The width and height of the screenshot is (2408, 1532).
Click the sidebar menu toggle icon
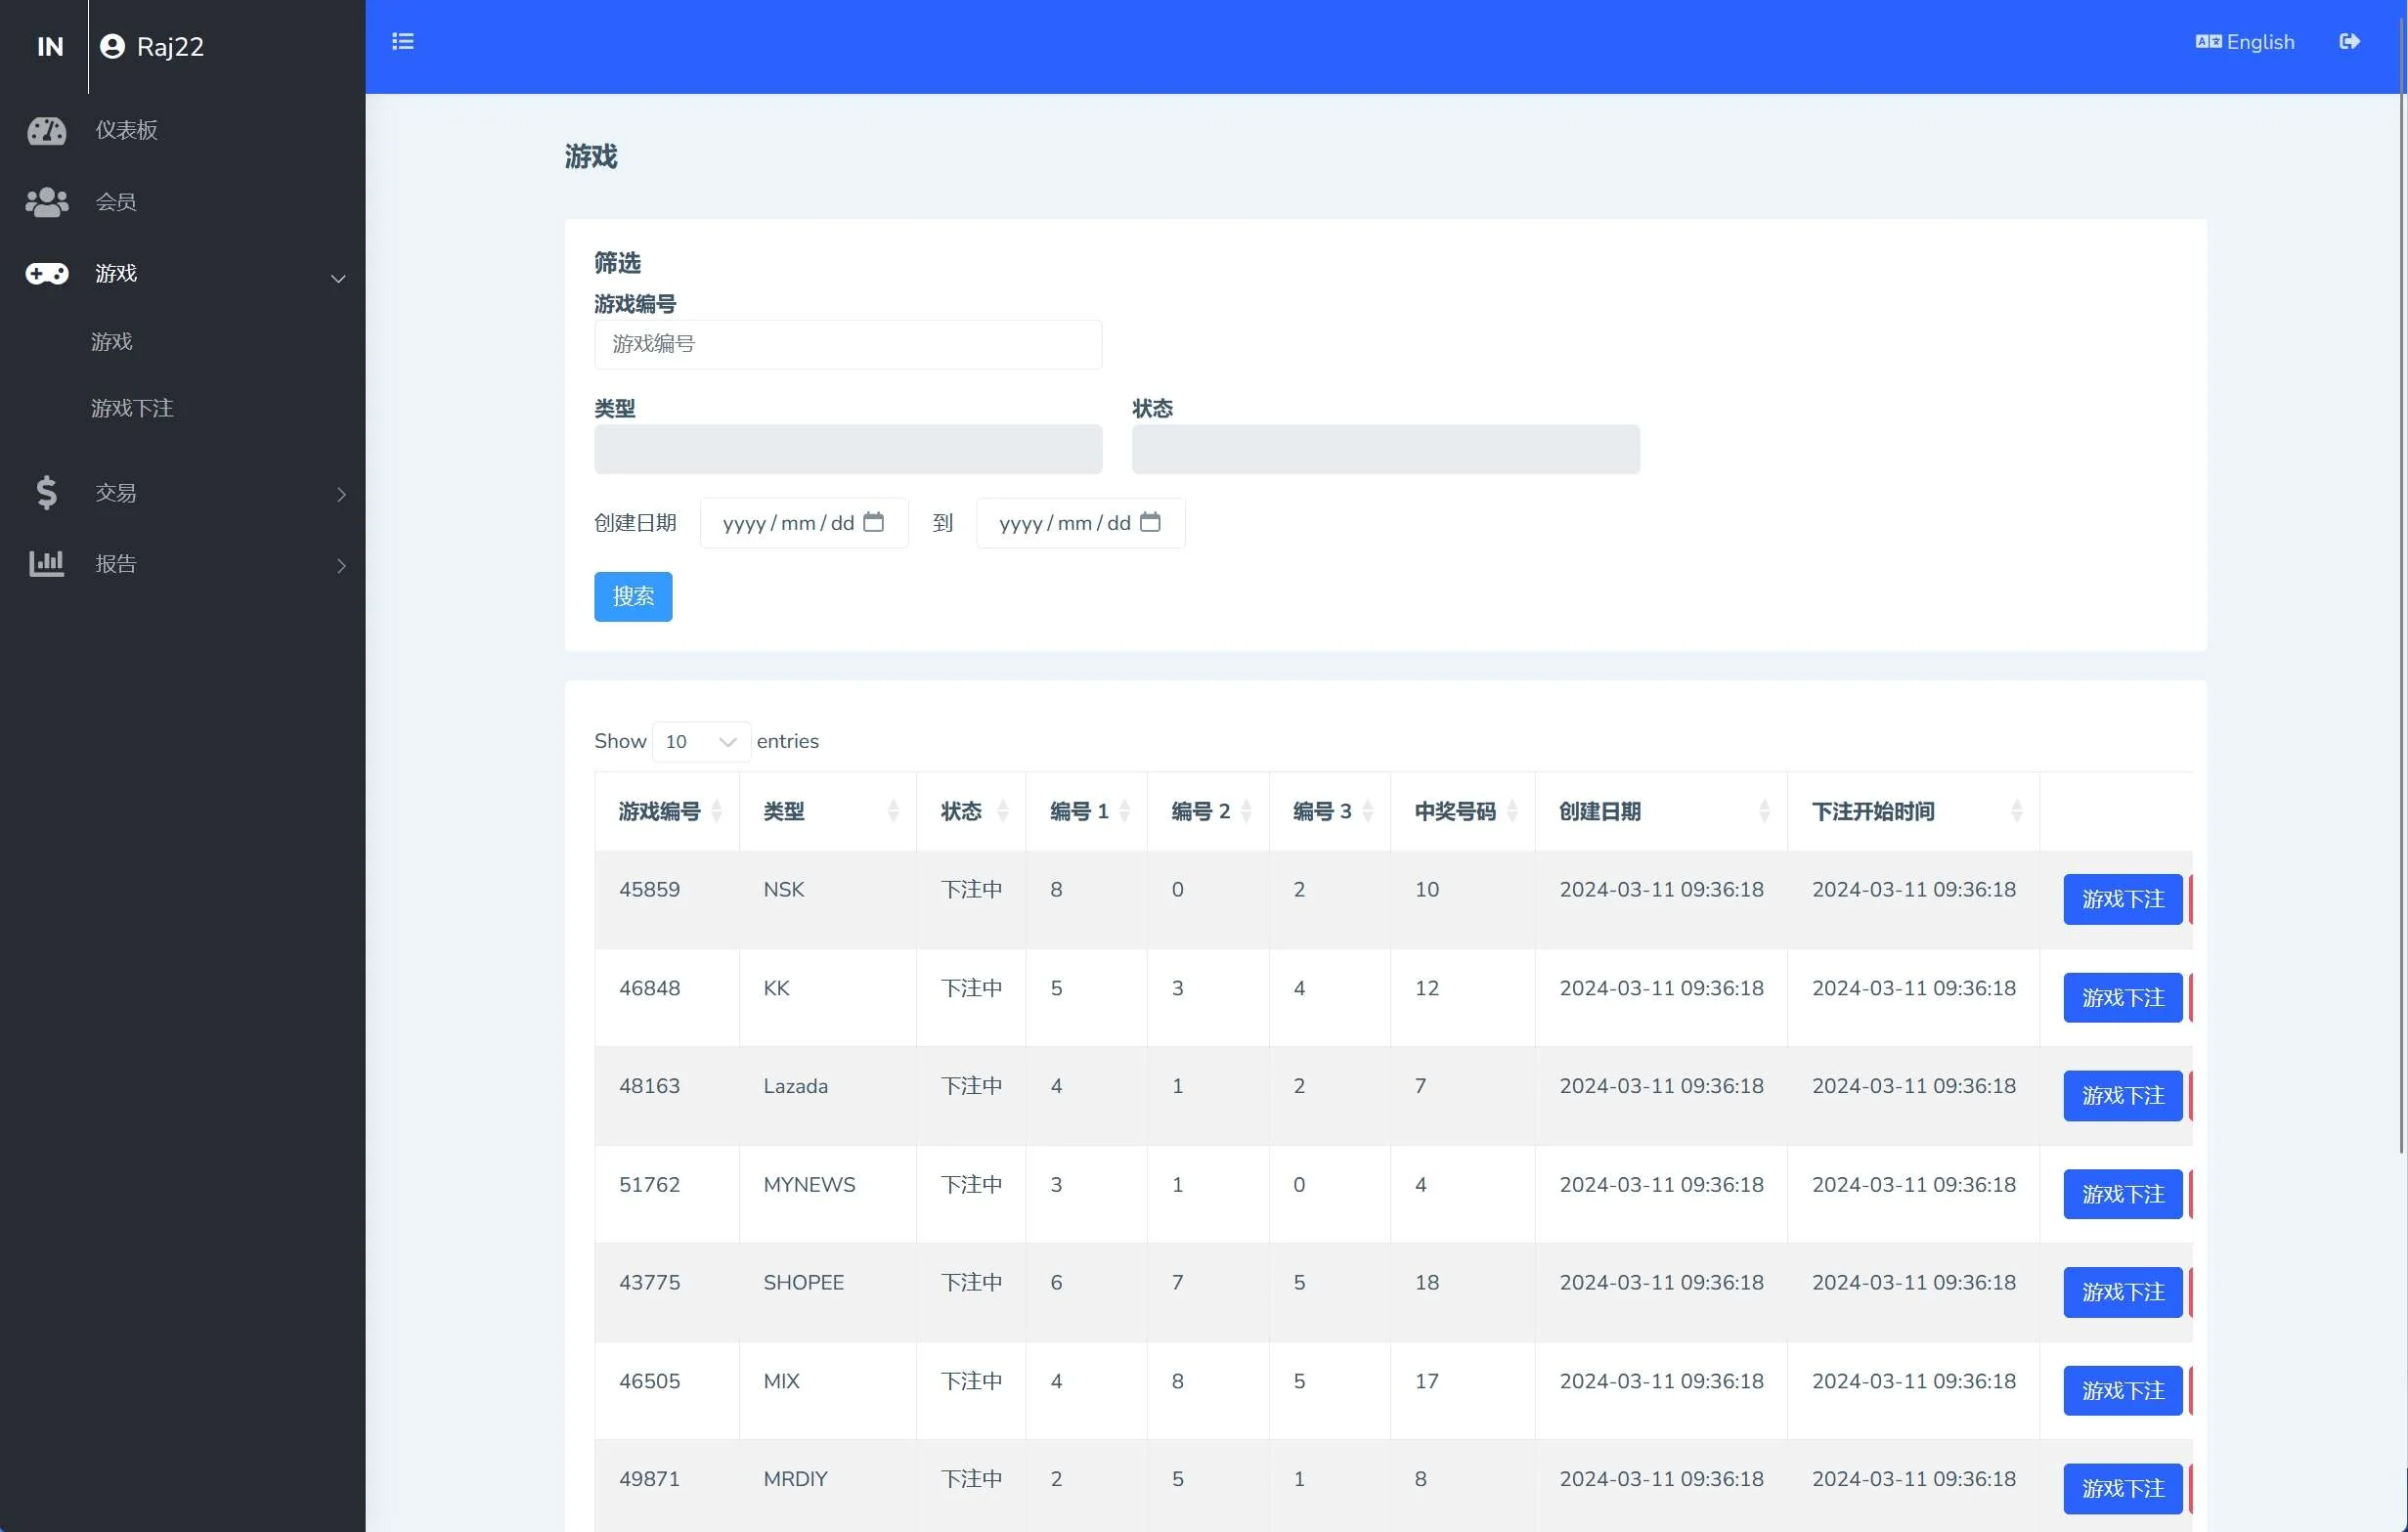coord(402,42)
